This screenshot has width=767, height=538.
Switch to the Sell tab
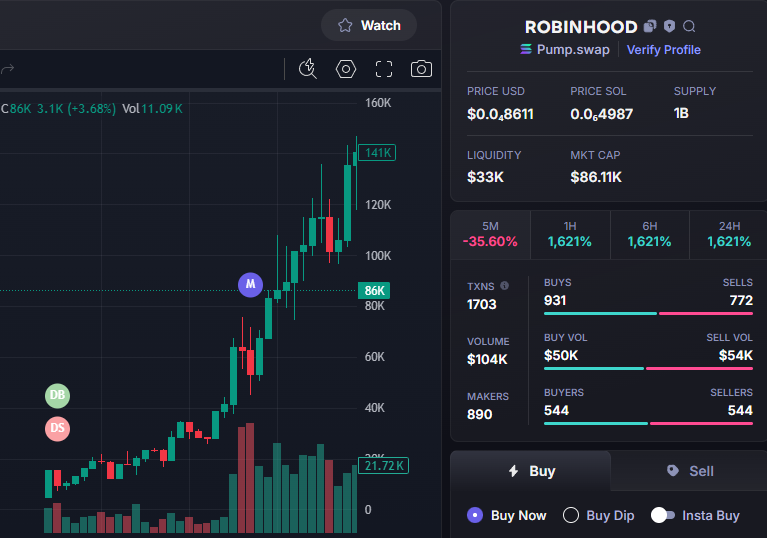(x=690, y=471)
